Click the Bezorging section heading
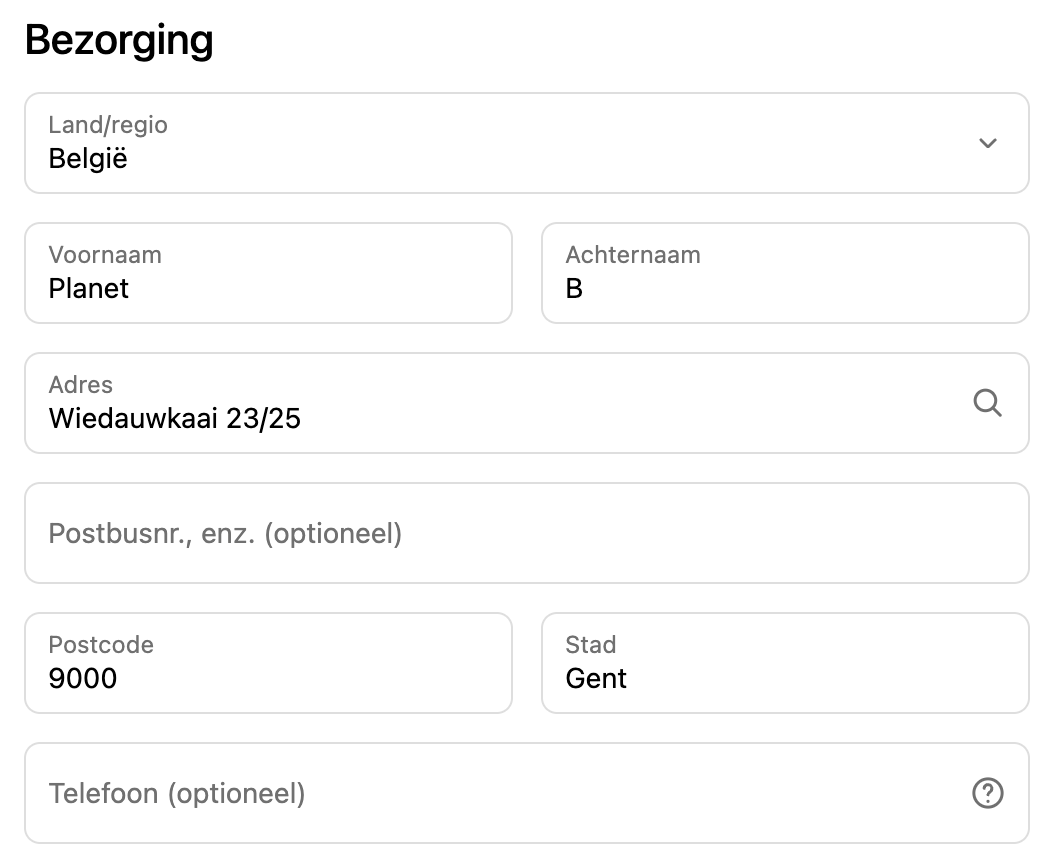The height and width of the screenshot is (862, 1062). coord(119,40)
